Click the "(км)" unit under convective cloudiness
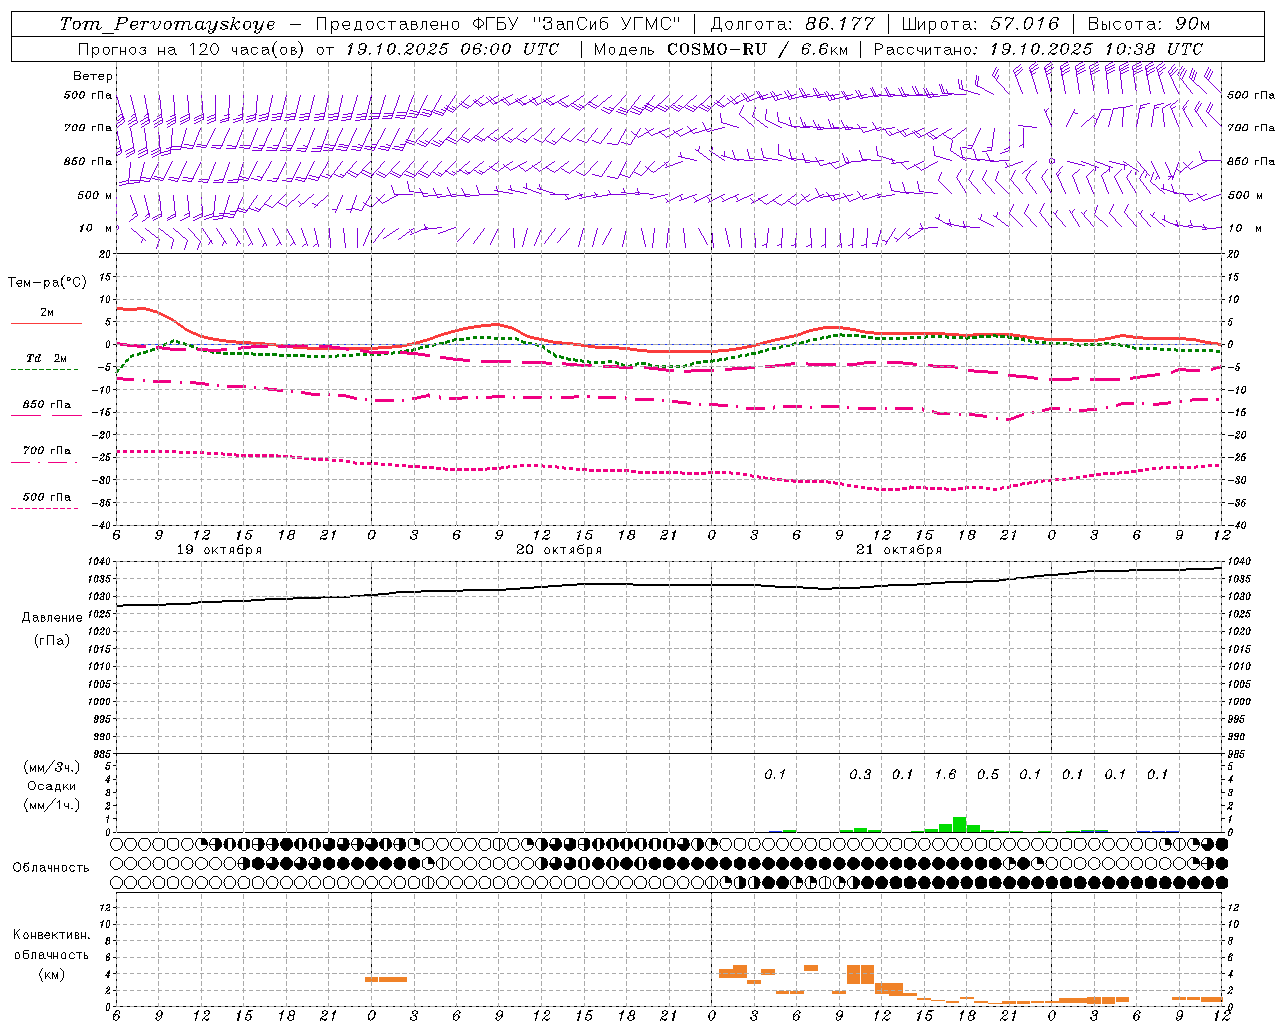The height and width of the screenshot is (1024, 1280). [x=51, y=974]
